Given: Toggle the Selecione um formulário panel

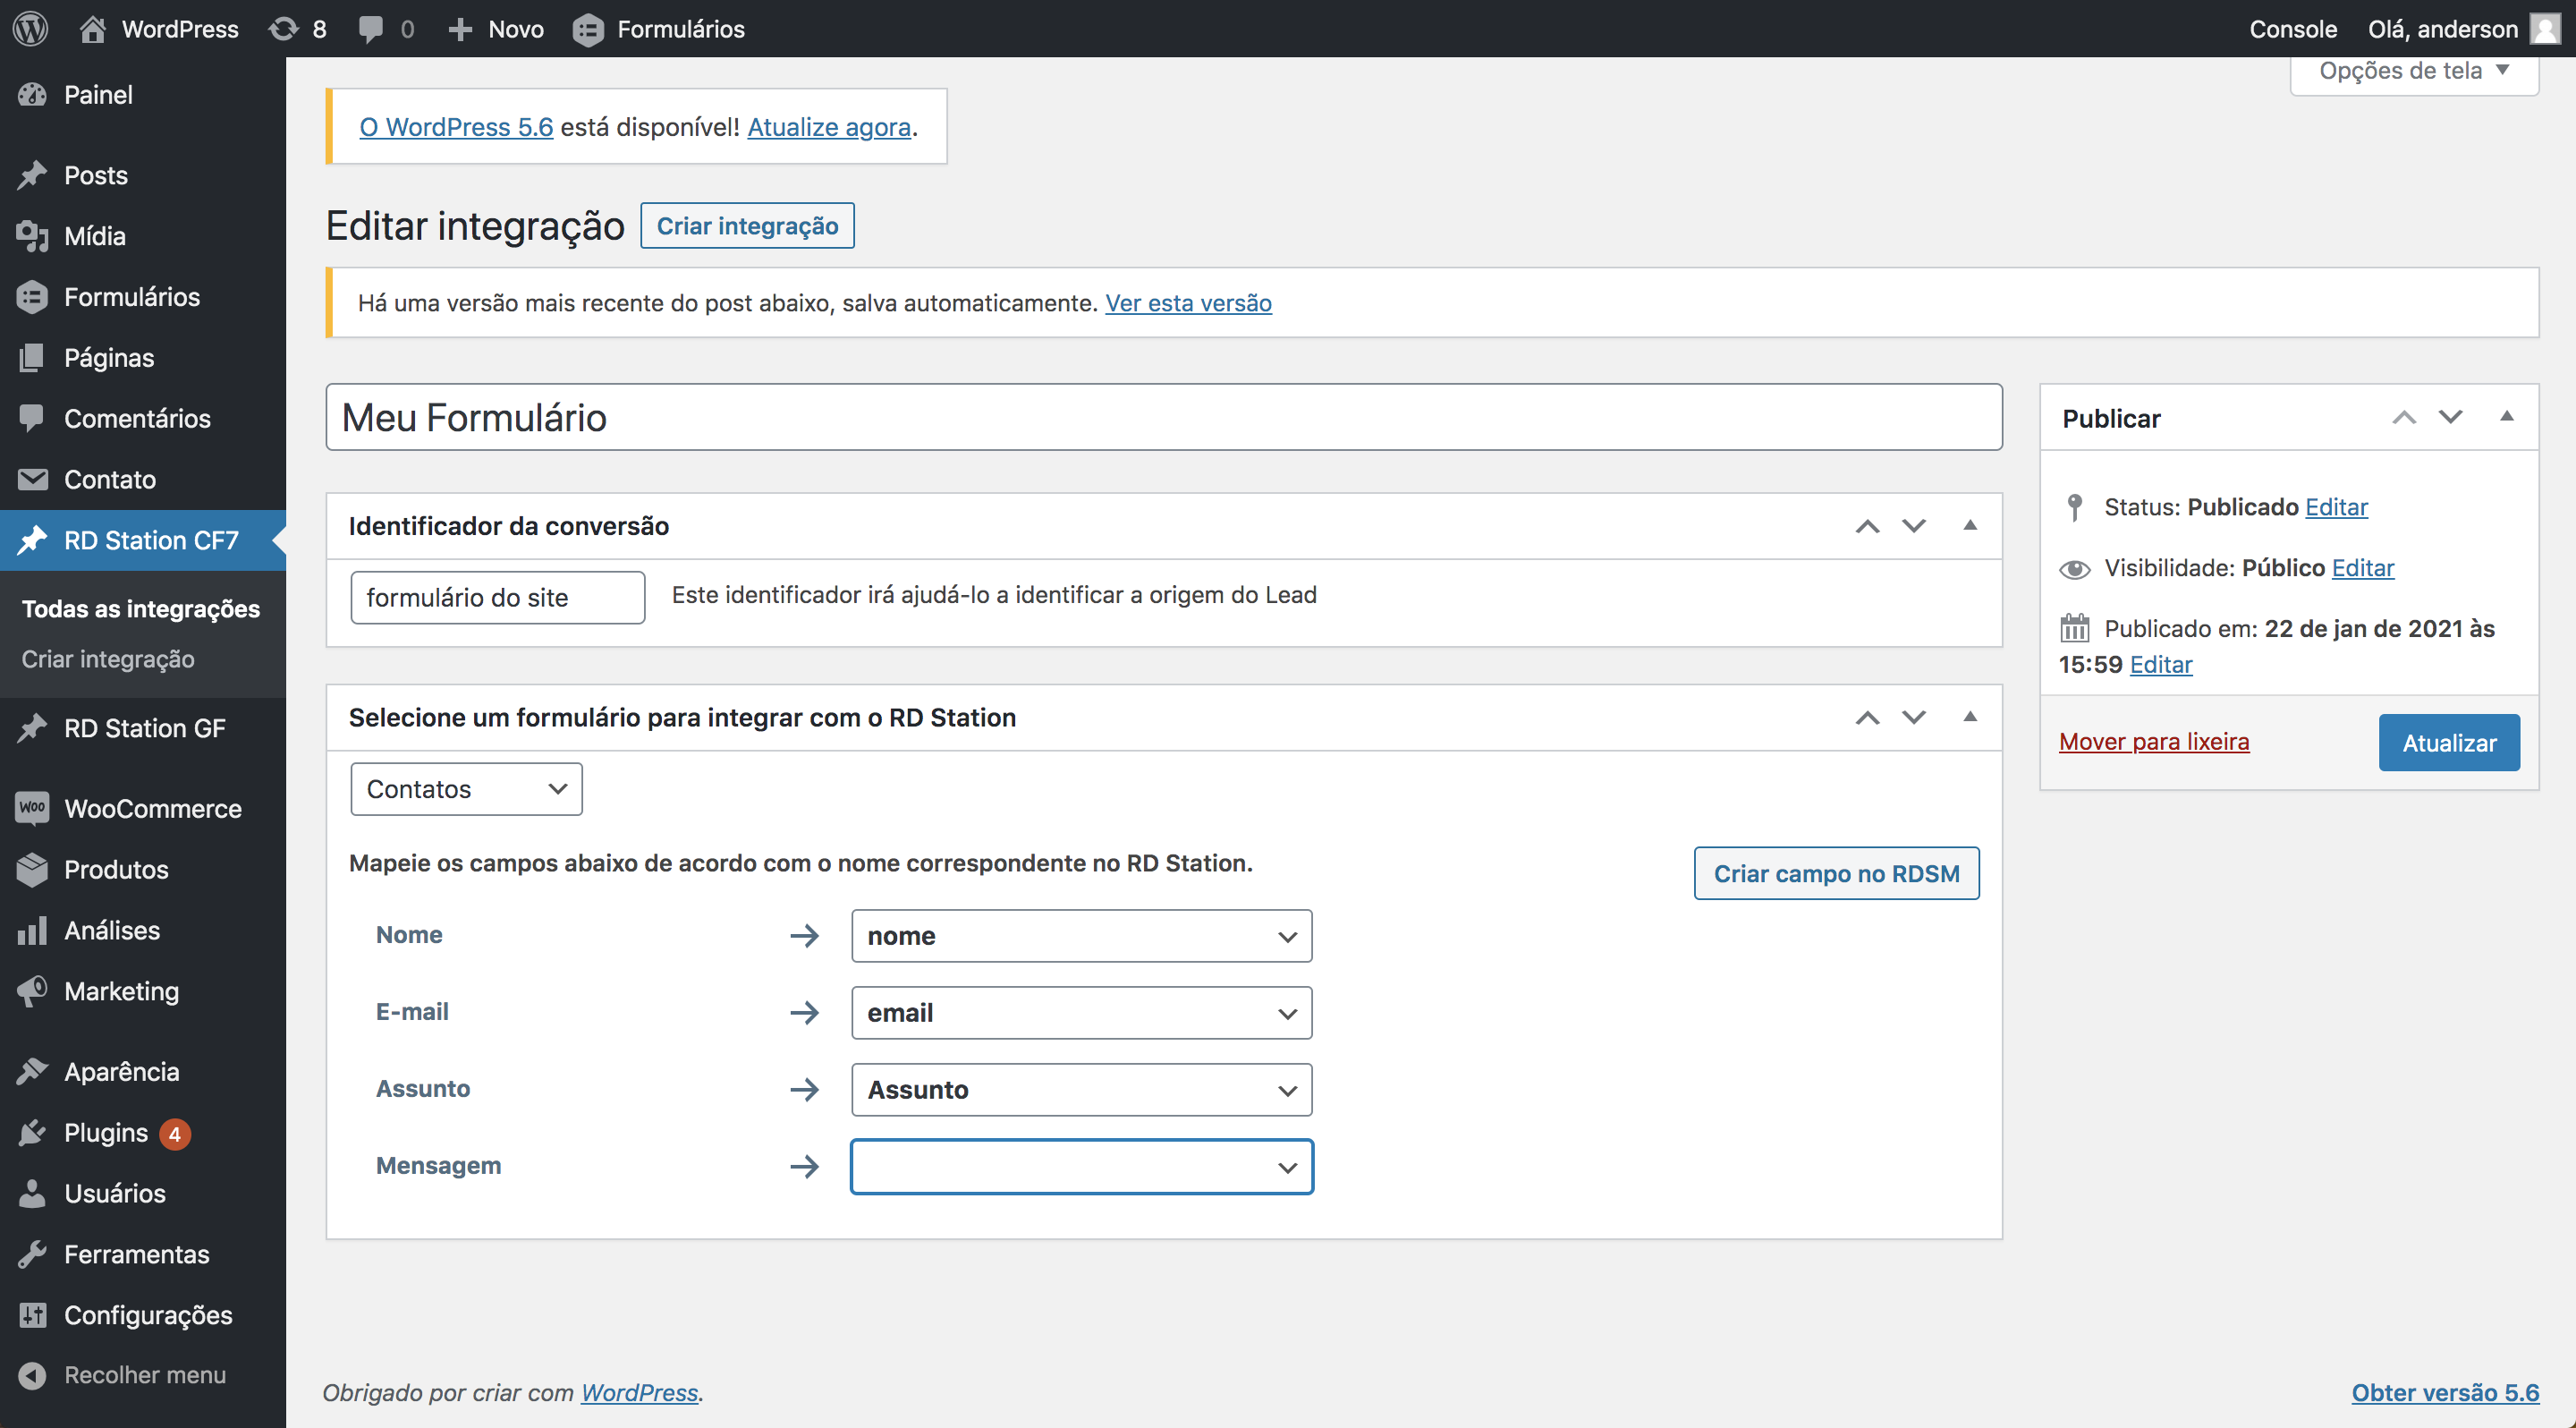Looking at the screenshot, I should click(x=1969, y=717).
